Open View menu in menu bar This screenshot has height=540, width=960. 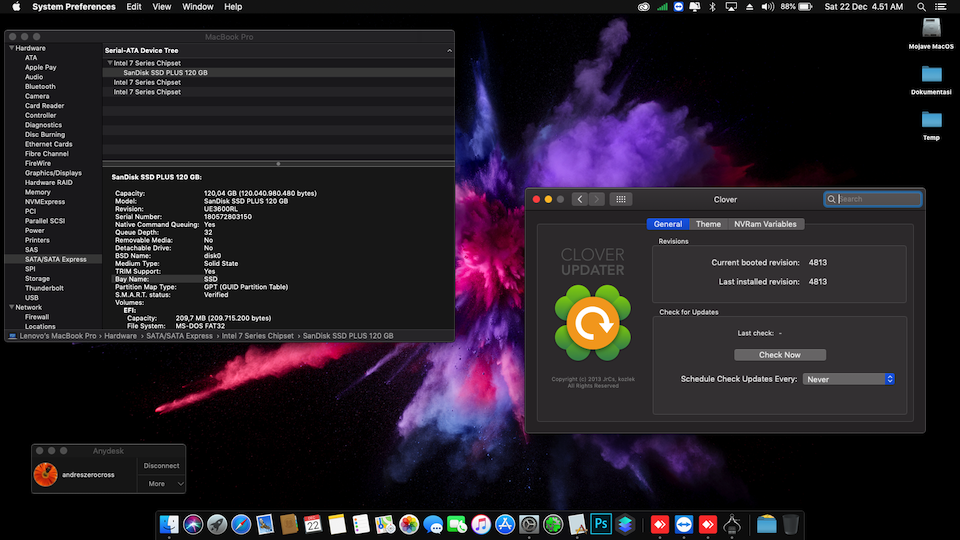pyautogui.click(x=162, y=7)
